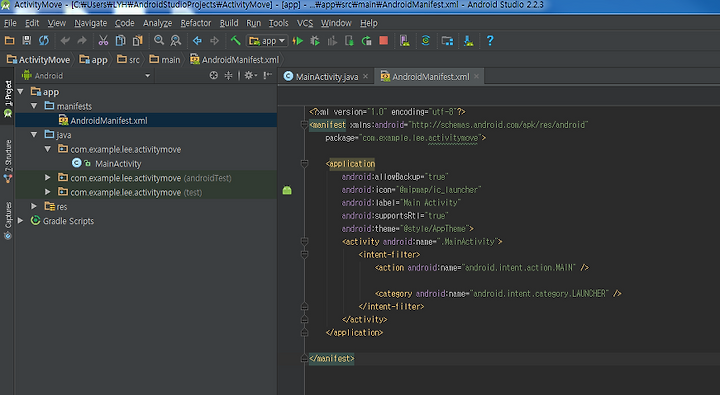
Task: Click the src breadcrumb folder
Action: click(128, 60)
